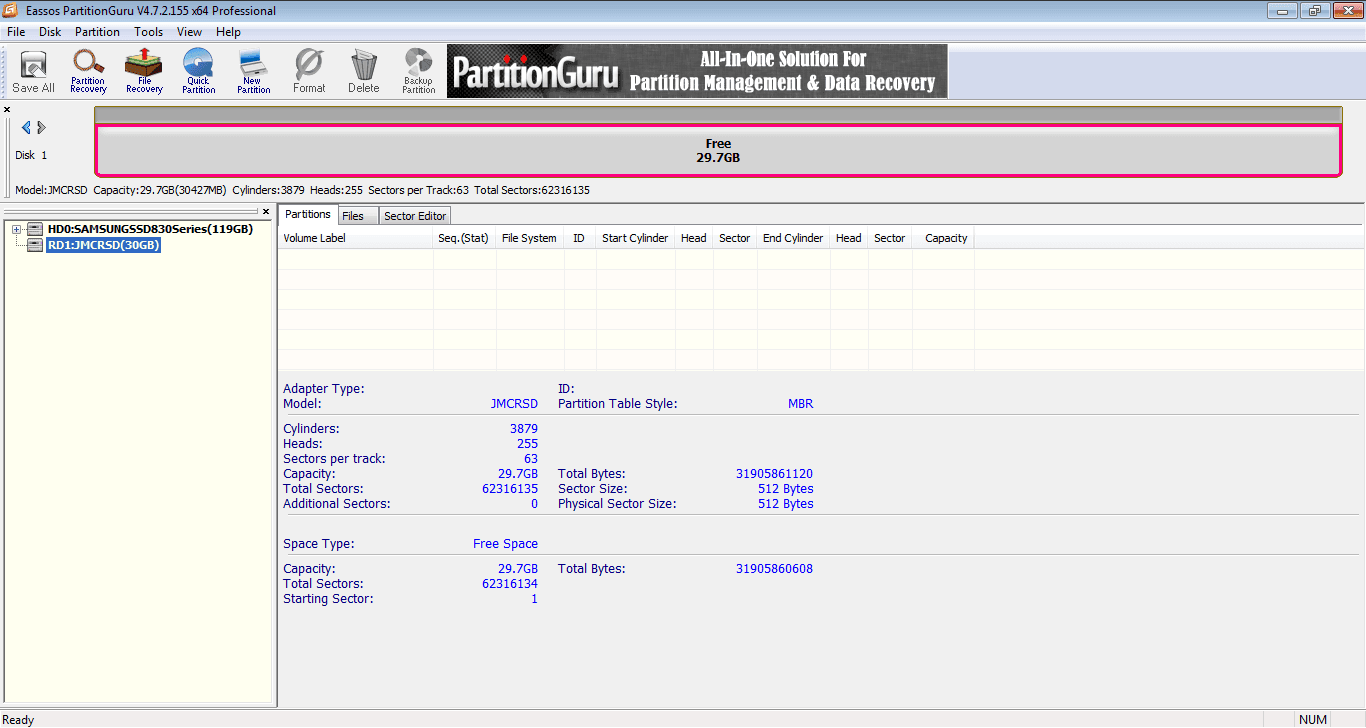1366x728 pixels.
Task: Go to the previous disk arrow
Action: (26, 128)
